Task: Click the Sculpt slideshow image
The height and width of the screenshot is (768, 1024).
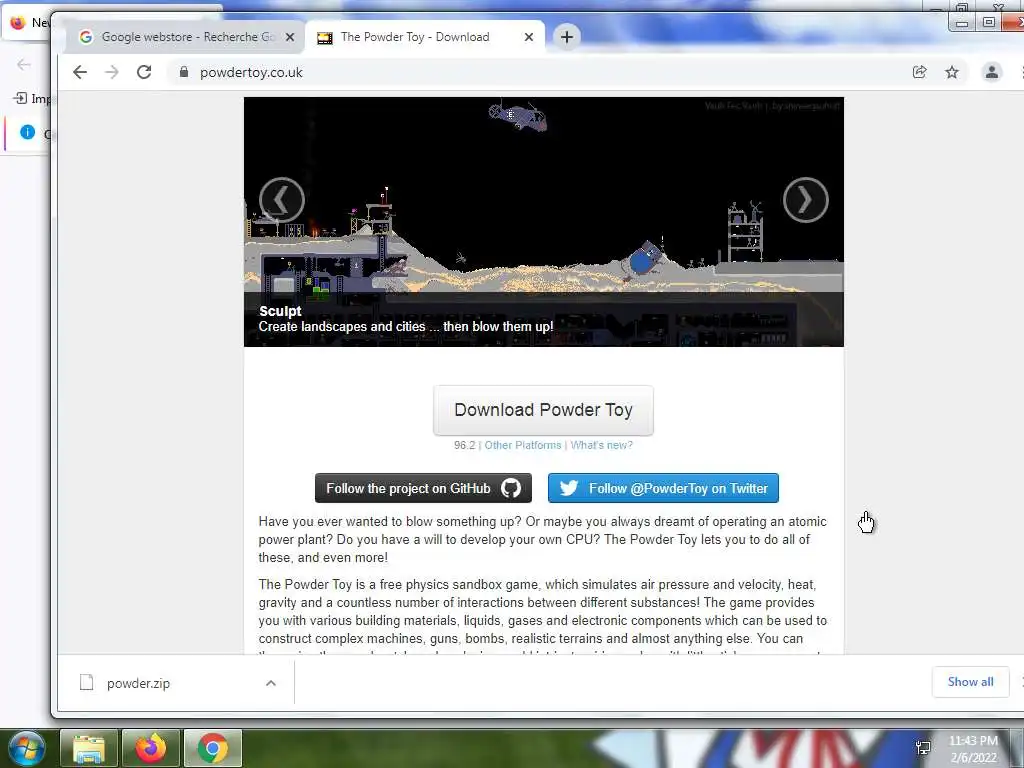Action: (x=544, y=222)
